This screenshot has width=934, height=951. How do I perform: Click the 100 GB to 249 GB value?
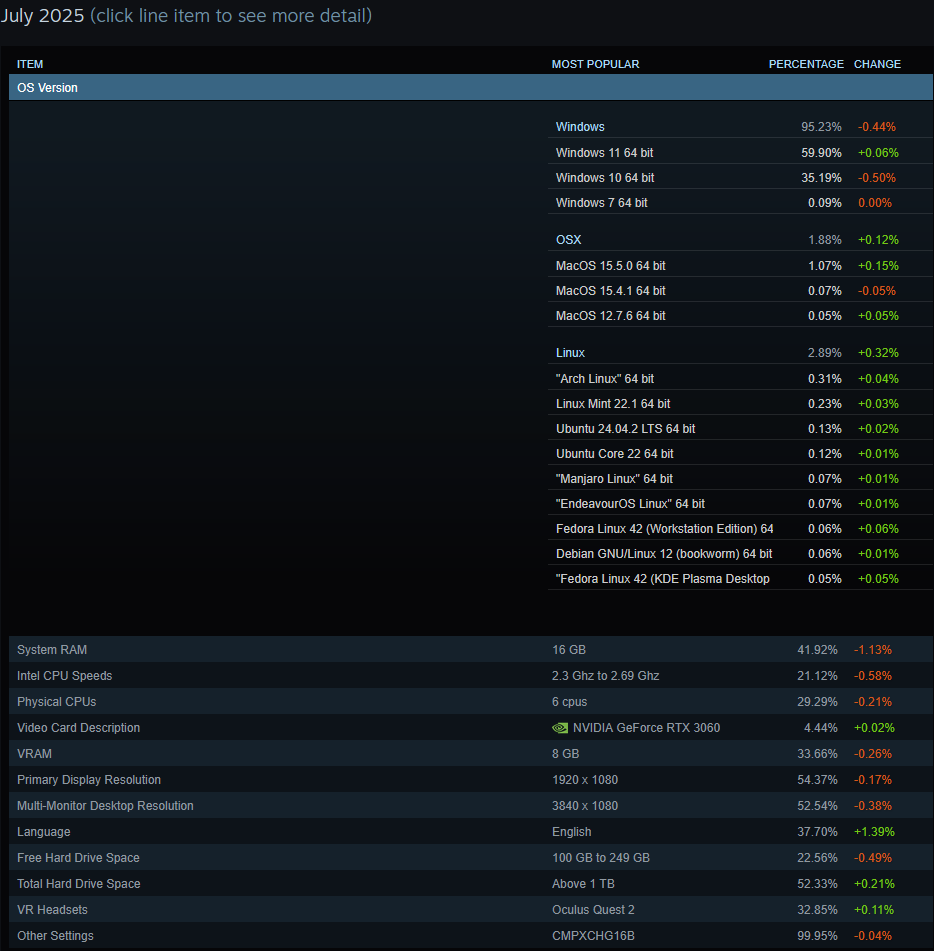point(600,858)
